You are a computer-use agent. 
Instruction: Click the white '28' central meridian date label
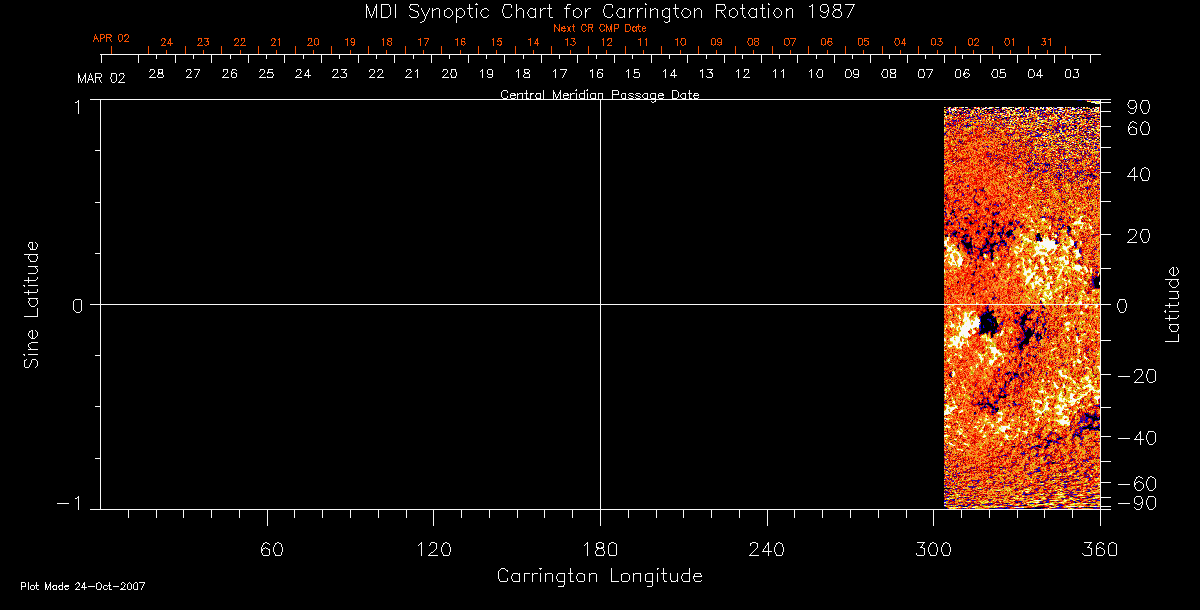pyautogui.click(x=156, y=74)
